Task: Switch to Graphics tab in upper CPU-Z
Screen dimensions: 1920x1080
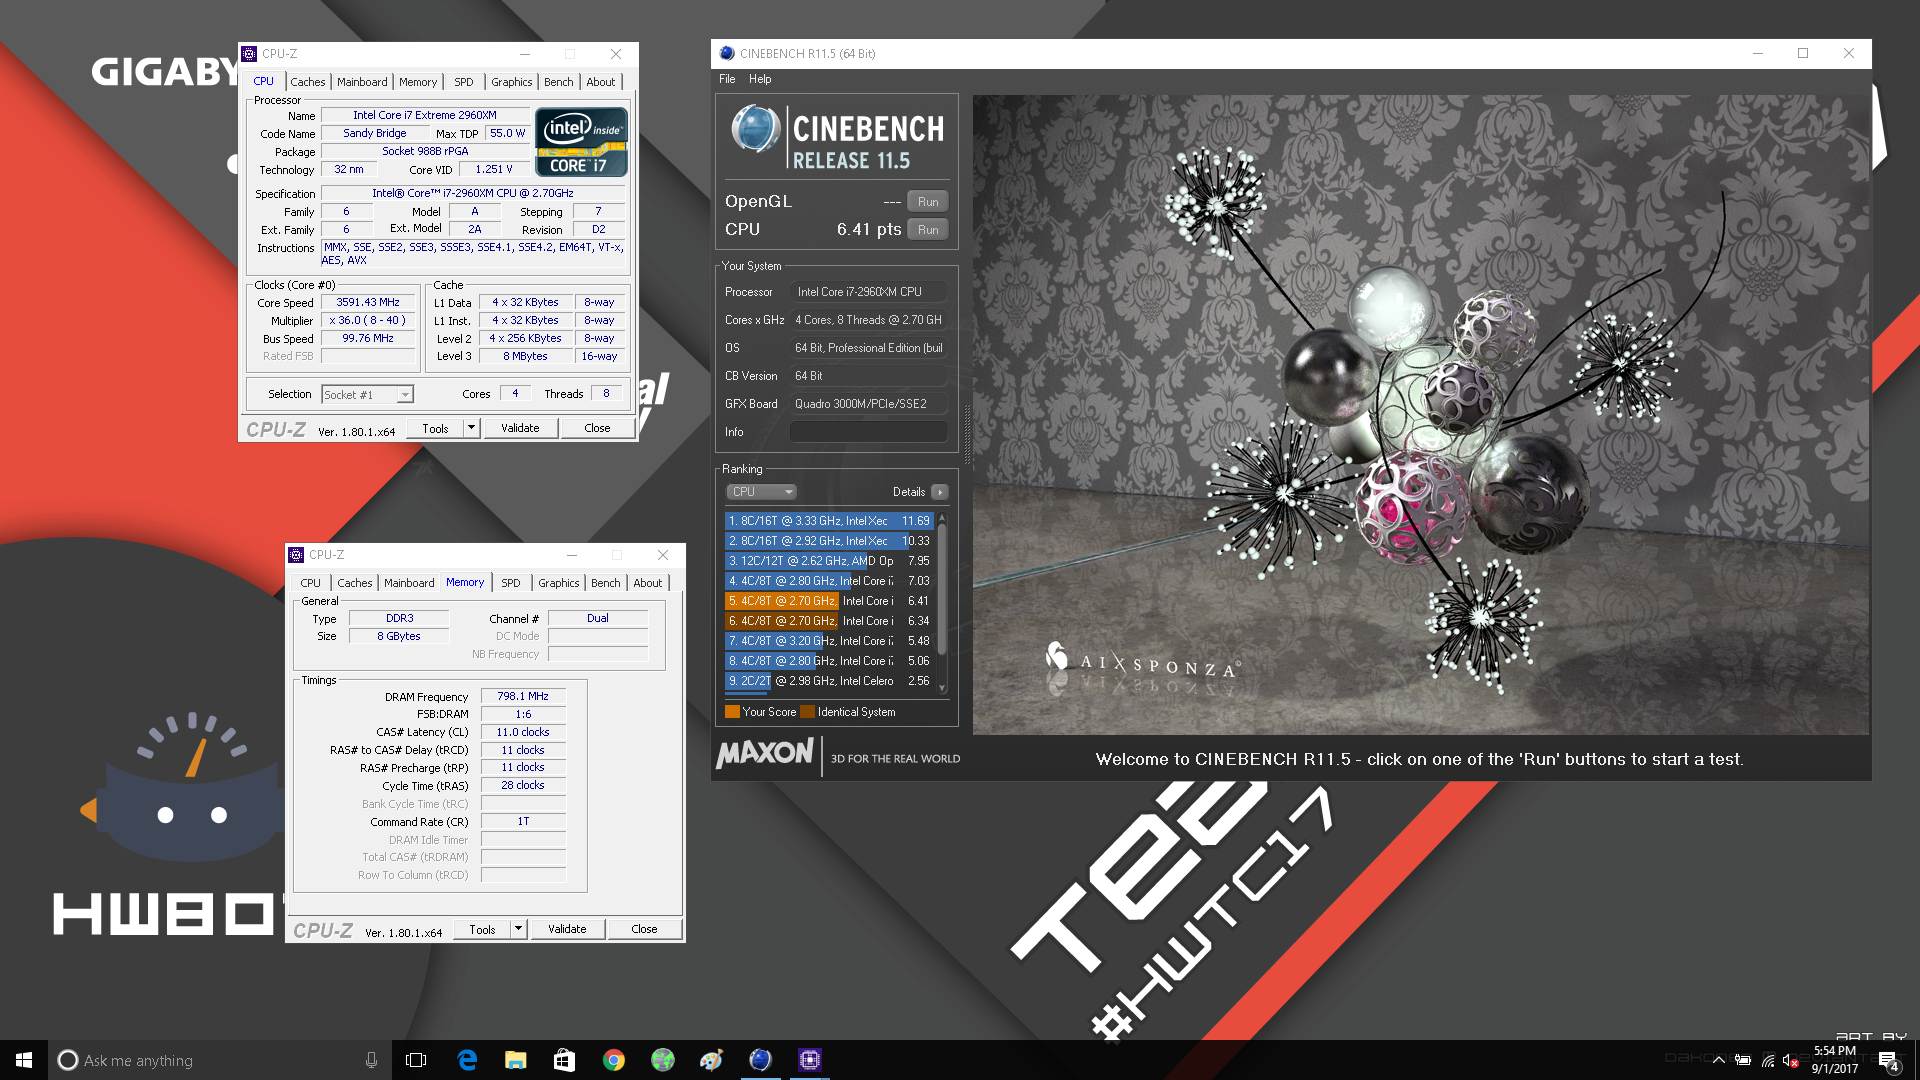Action: click(x=511, y=82)
